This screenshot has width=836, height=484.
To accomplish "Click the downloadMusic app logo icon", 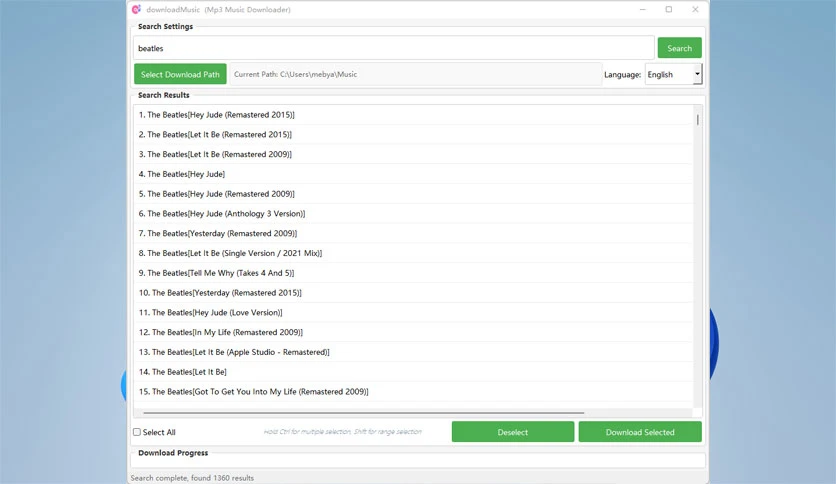I will coord(136,9).
